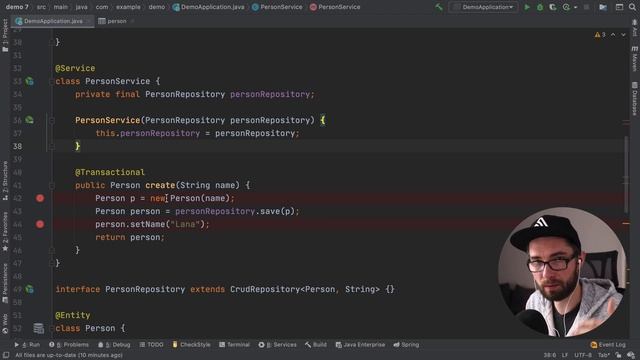This screenshot has height=360, width=640.
Task: Click the @Transactional annotation in code
Action: pos(110,172)
